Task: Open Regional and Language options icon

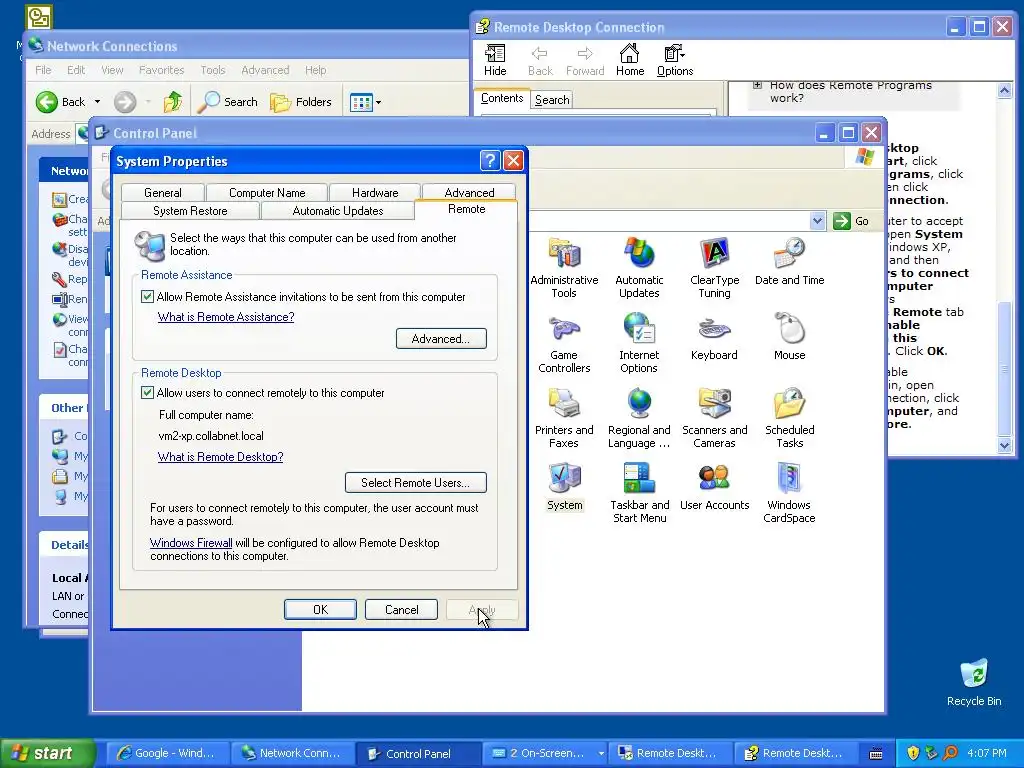Action: pos(639,418)
